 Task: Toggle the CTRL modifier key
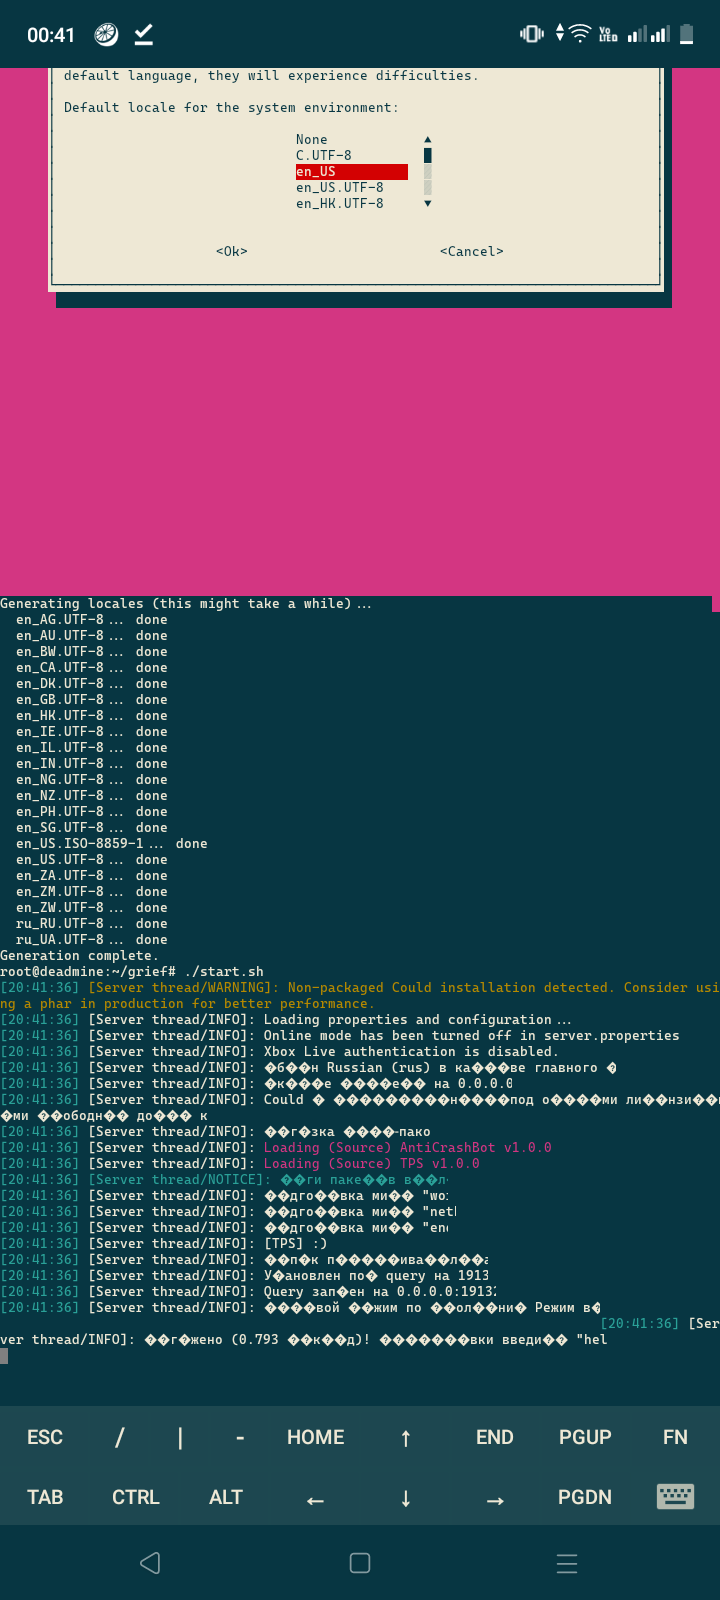[x=135, y=1497]
